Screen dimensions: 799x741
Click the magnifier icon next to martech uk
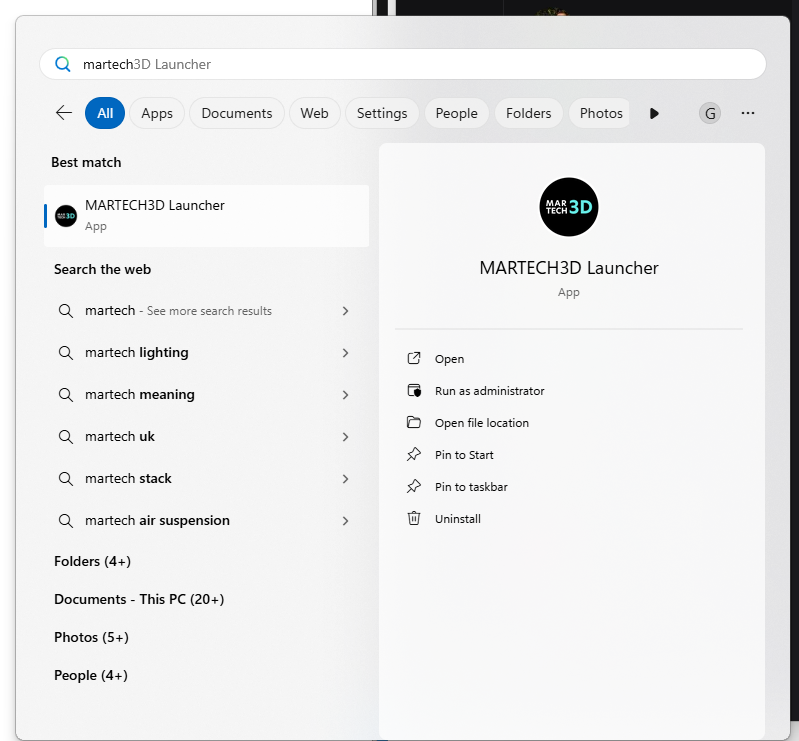(x=65, y=437)
